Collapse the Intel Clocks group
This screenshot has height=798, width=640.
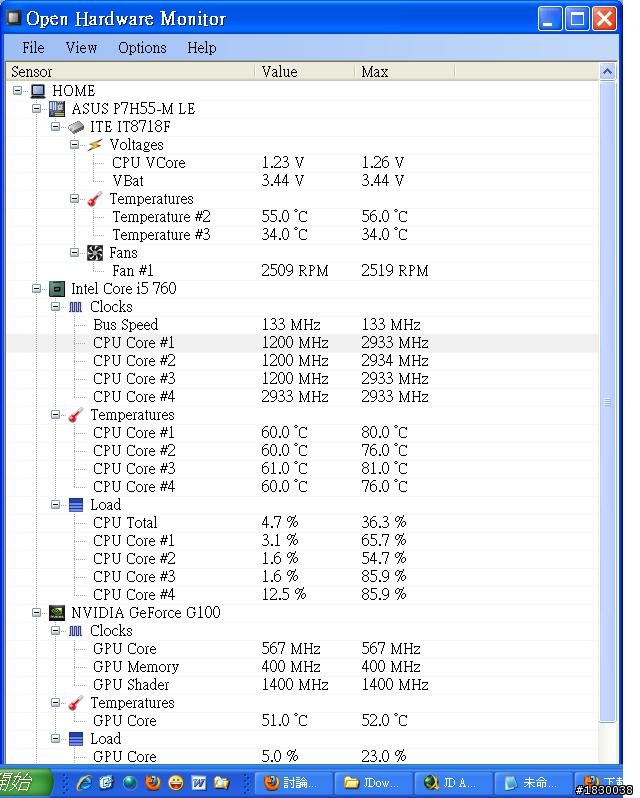pyautogui.click(x=55, y=306)
